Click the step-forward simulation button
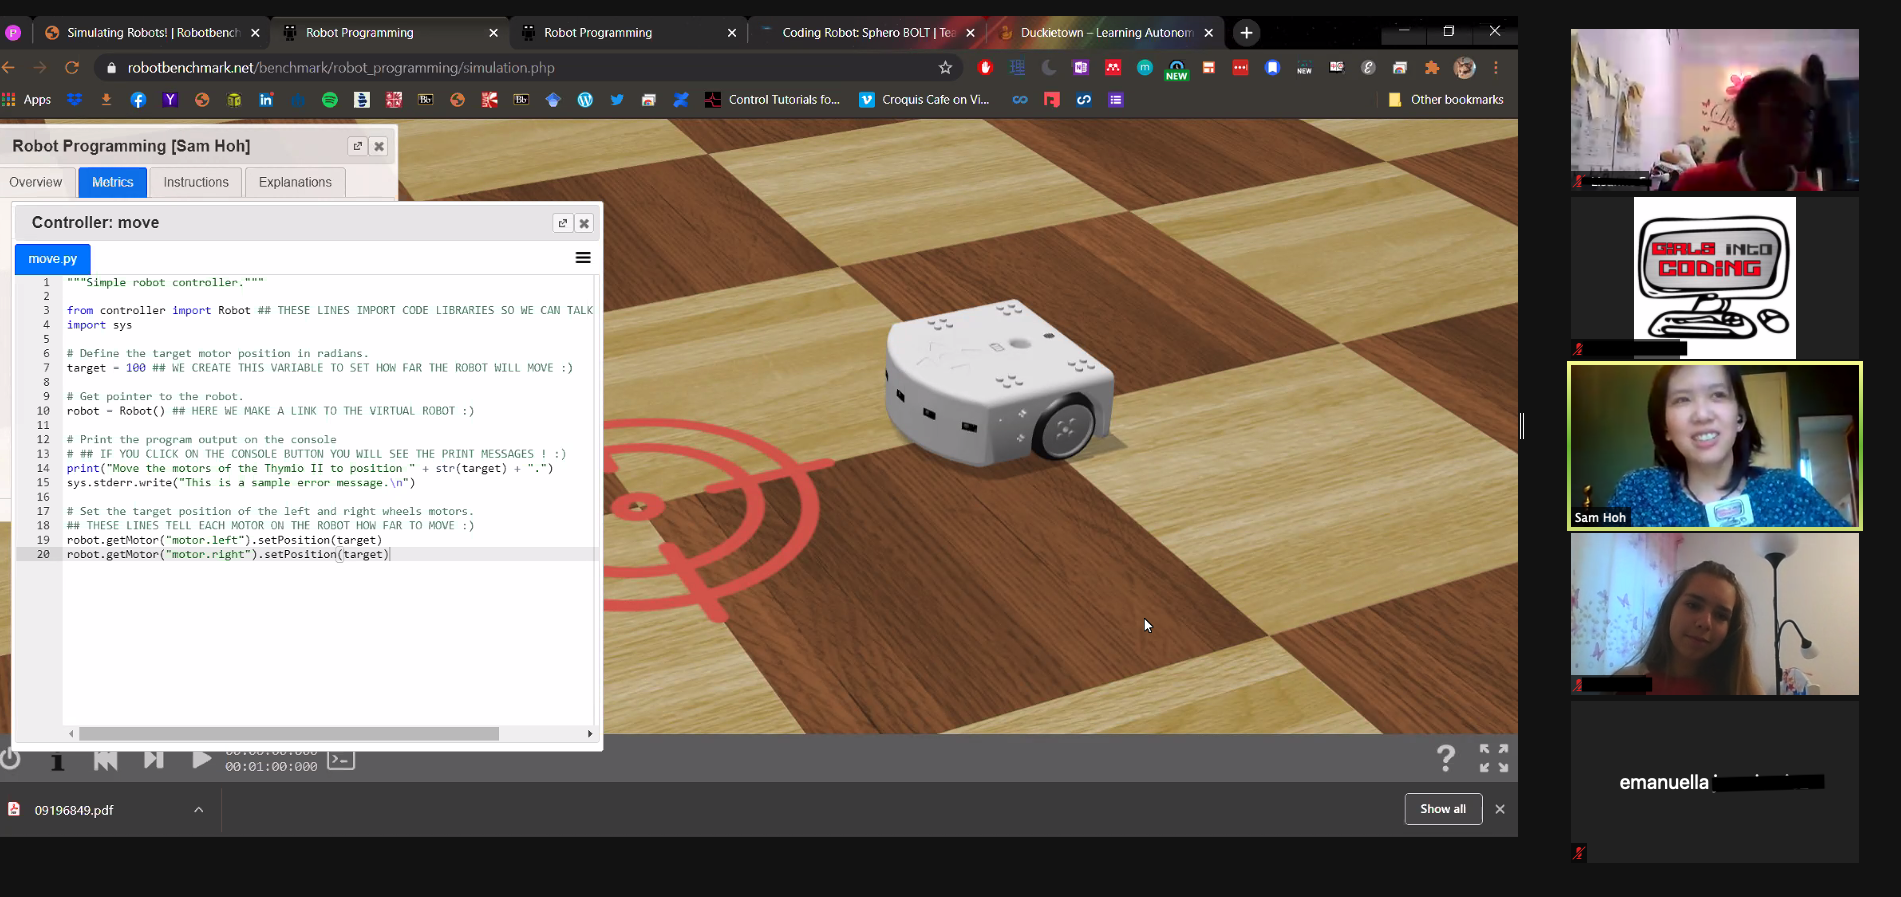 [153, 760]
